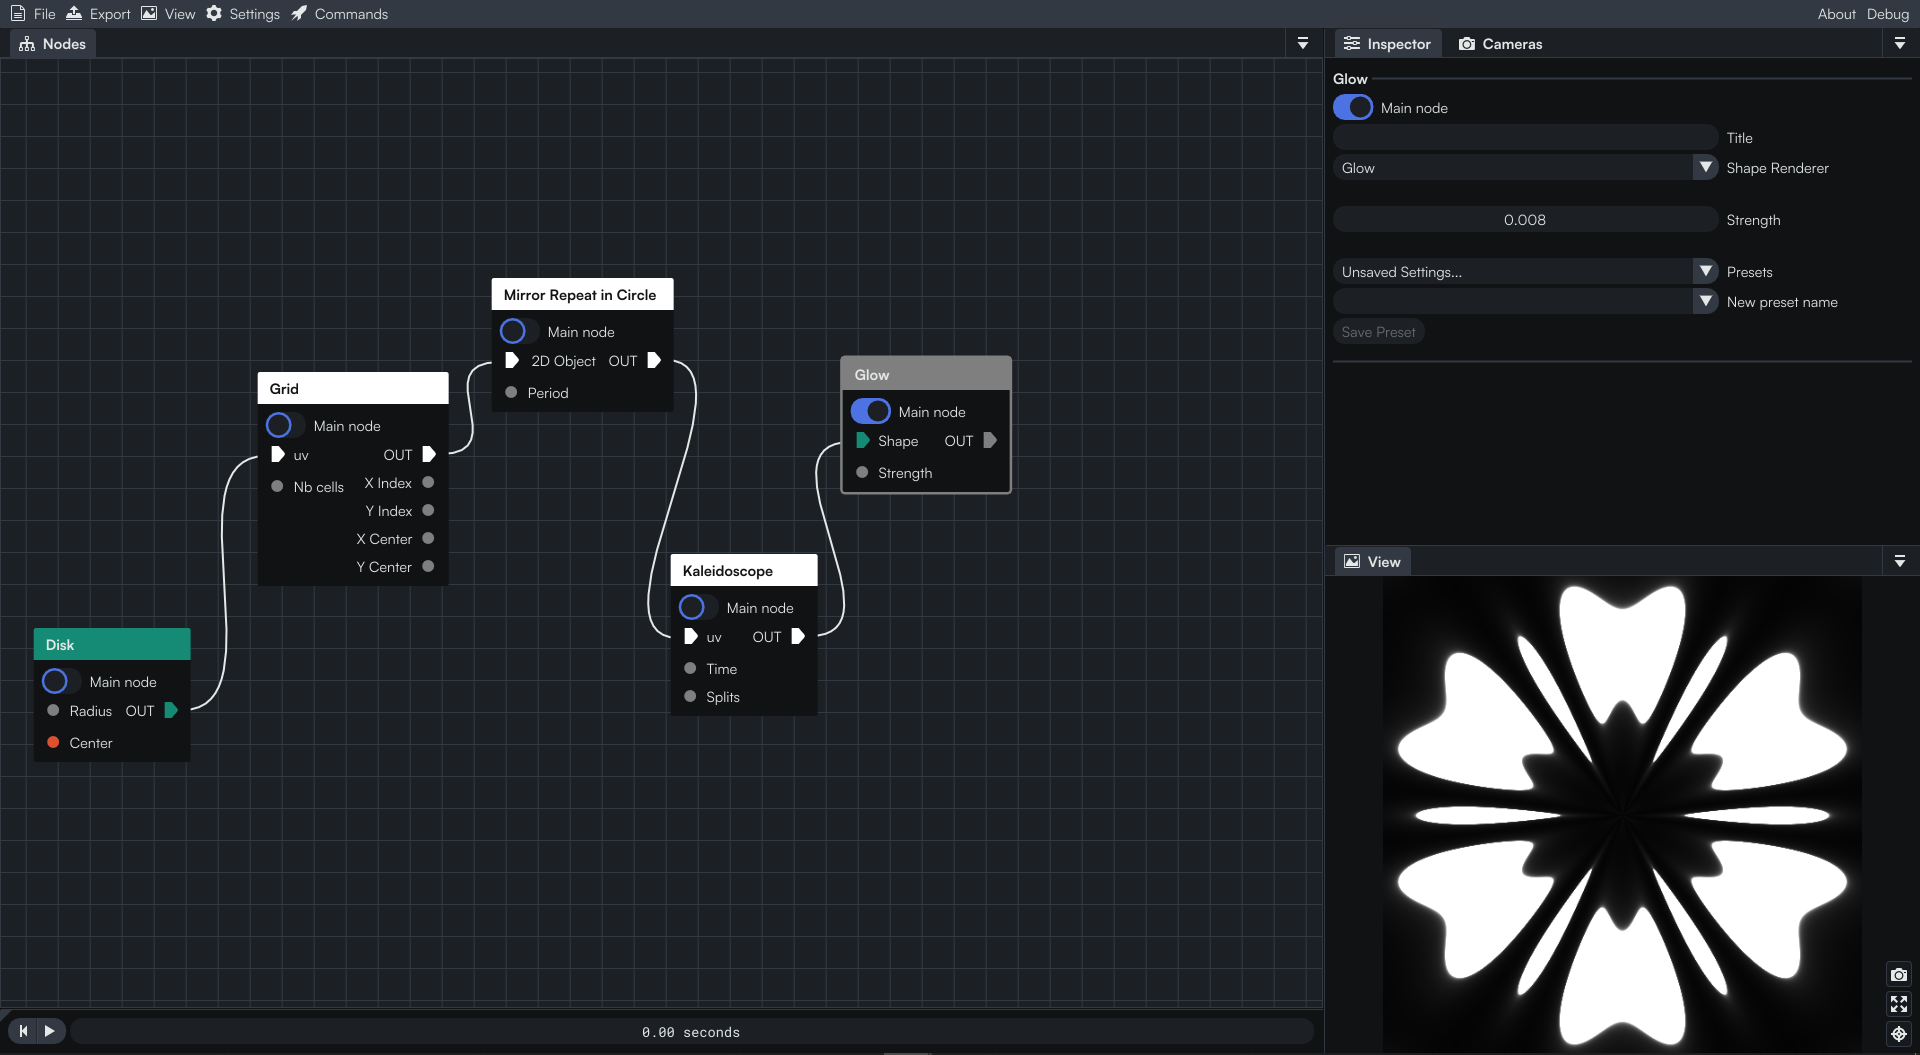Open the Export menu
1920x1055 pixels.
[x=98, y=14]
